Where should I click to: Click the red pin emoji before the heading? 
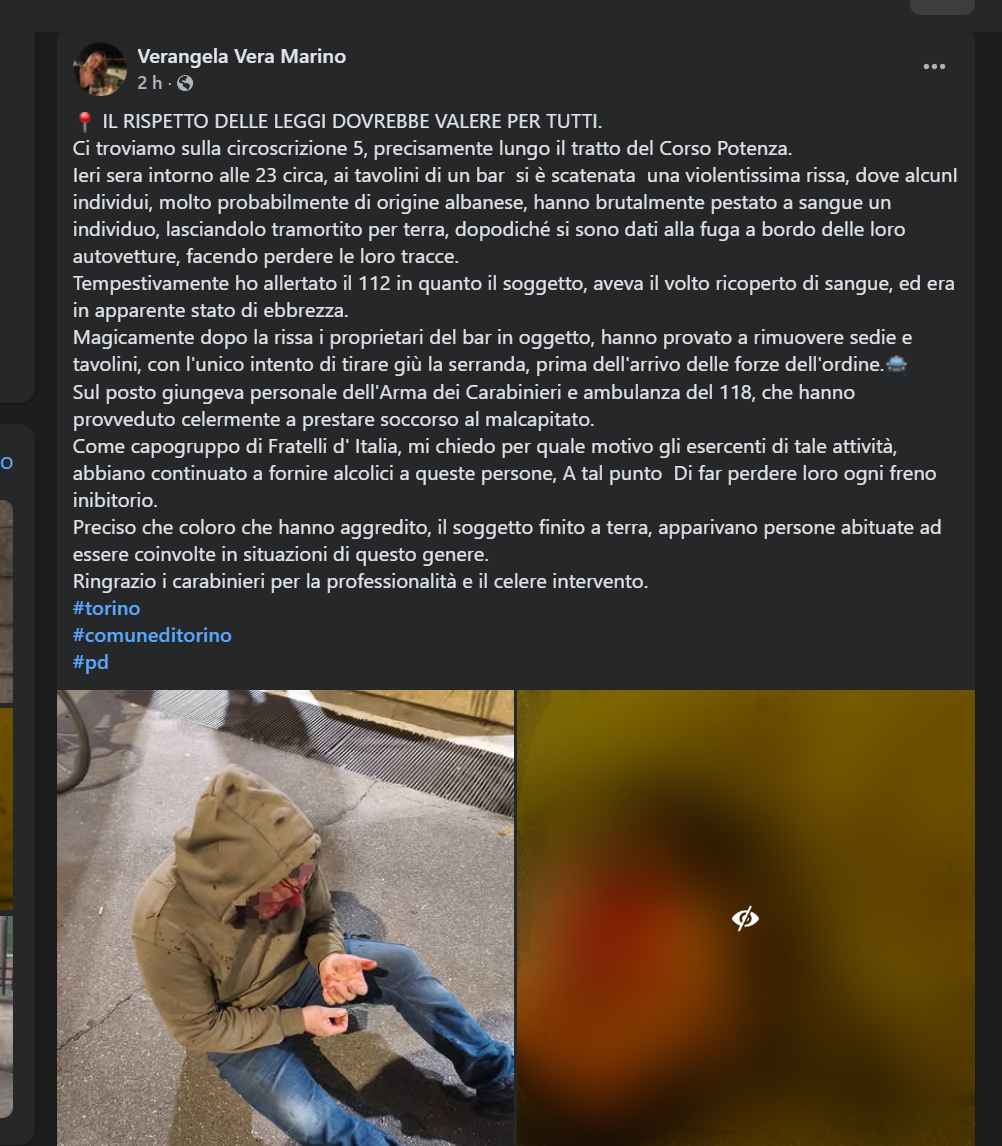tap(84, 121)
